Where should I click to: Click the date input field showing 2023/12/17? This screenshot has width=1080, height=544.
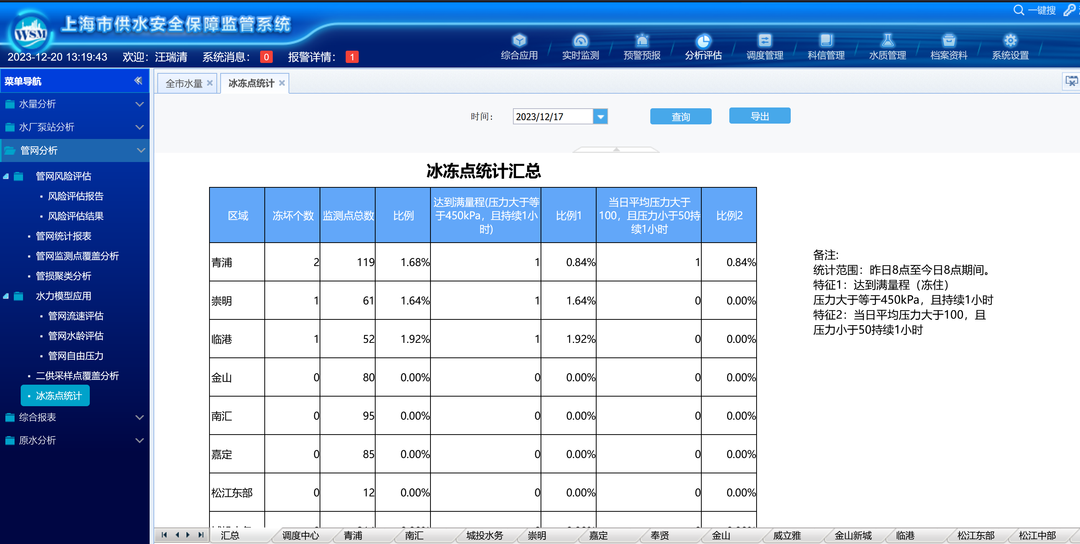pos(553,116)
